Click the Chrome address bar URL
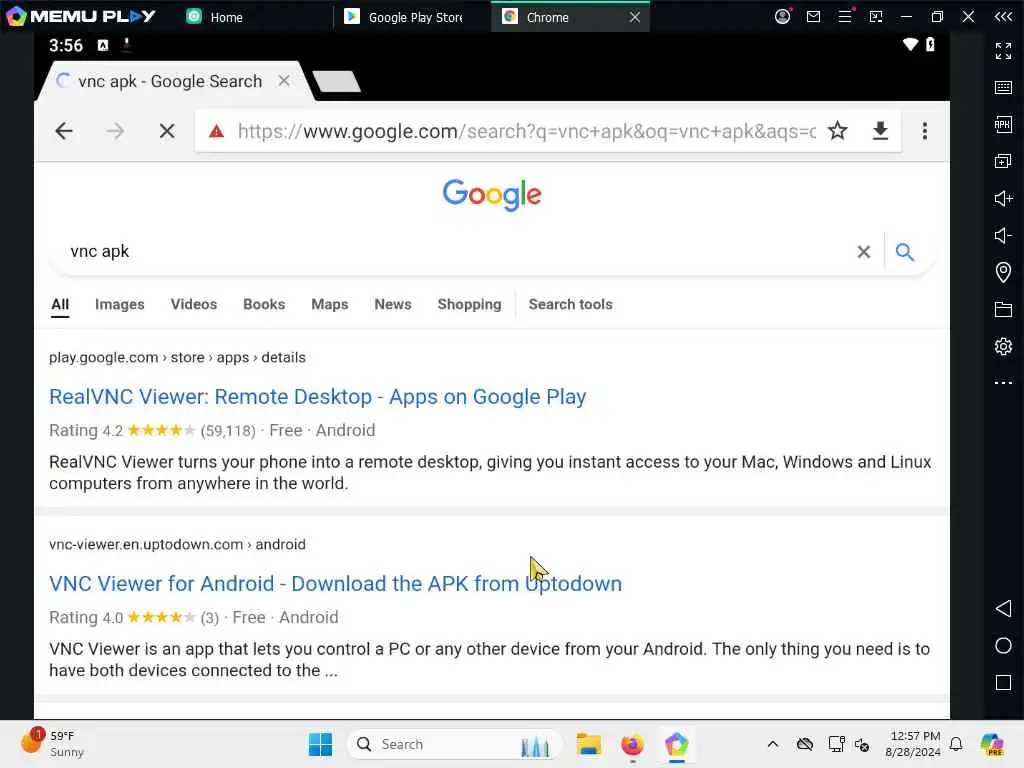Viewport: 1024px width, 768px height. point(526,131)
